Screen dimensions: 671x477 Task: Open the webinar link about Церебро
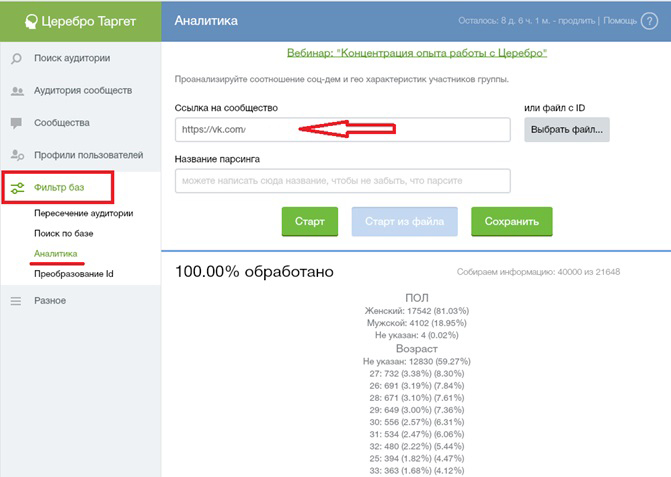point(417,53)
